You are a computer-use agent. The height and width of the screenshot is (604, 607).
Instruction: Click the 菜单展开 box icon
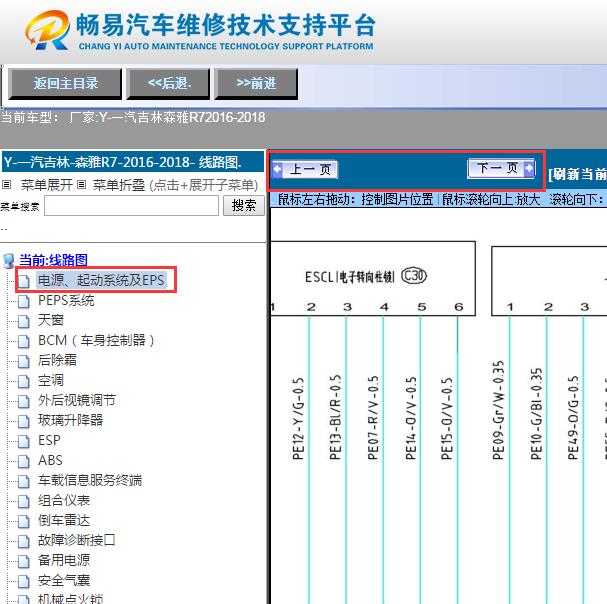coord(6,185)
